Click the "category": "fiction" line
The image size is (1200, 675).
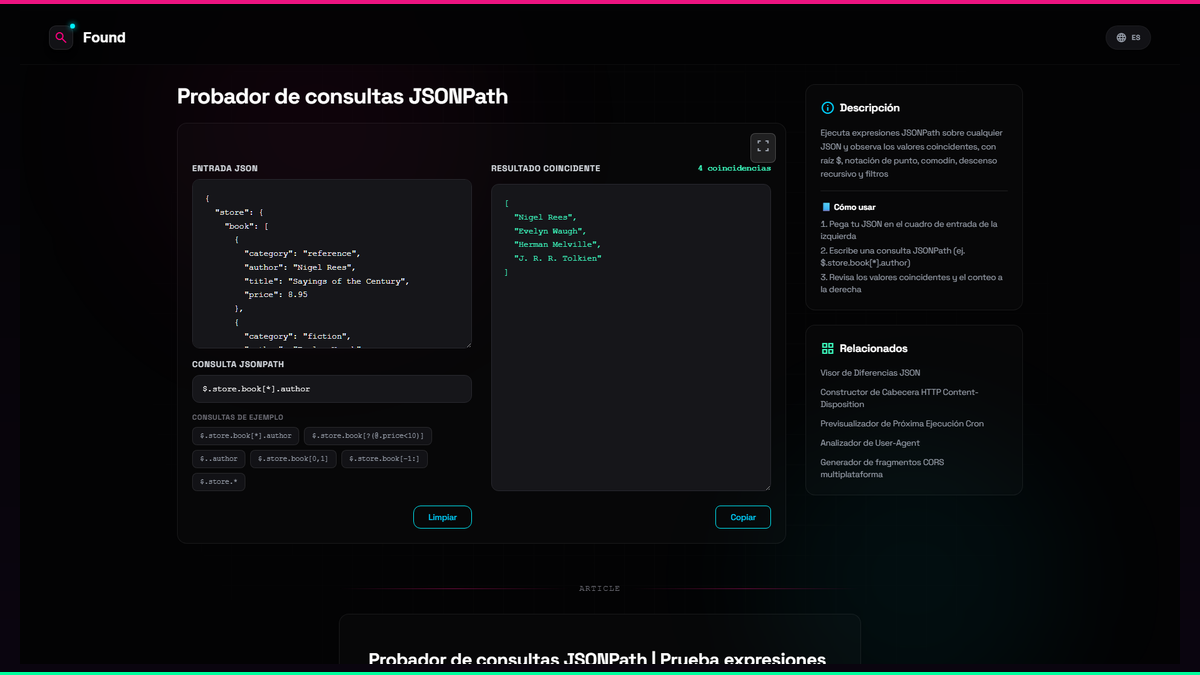click(x=297, y=336)
